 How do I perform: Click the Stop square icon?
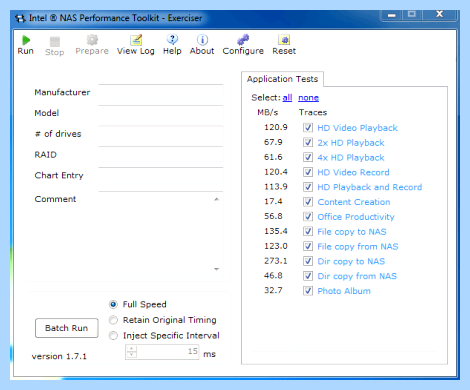pyautogui.click(x=55, y=41)
